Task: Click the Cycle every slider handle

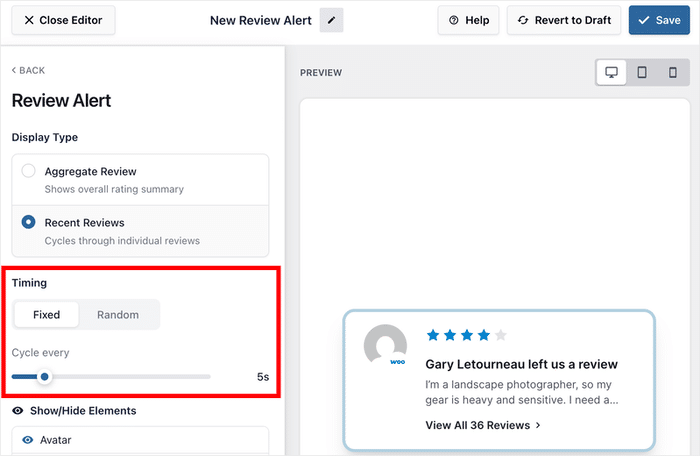Action: coord(44,377)
